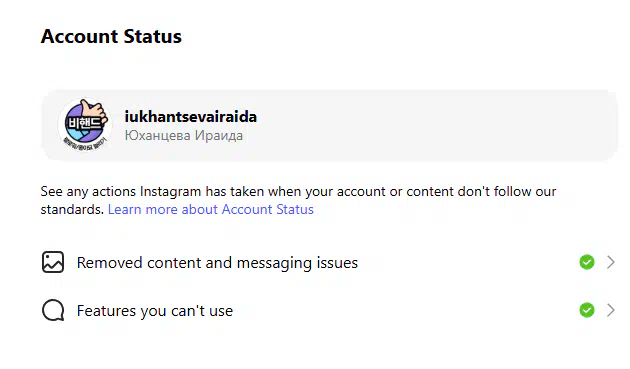Click the photo icon beside Removed content
This screenshot has height=369, width=630.
click(53, 262)
